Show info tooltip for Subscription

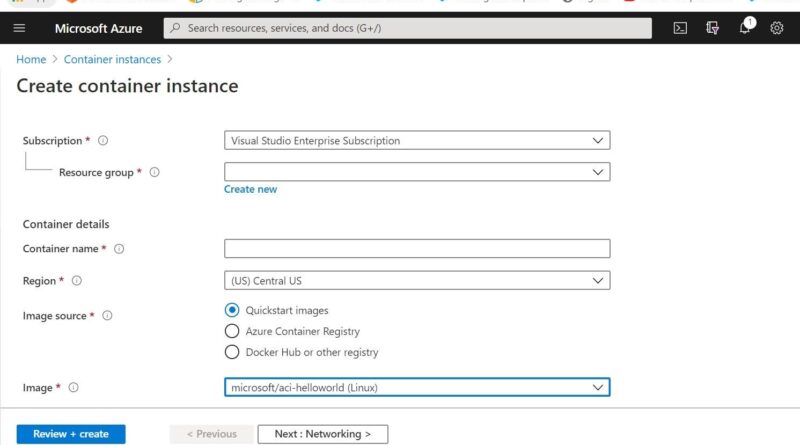pos(103,140)
